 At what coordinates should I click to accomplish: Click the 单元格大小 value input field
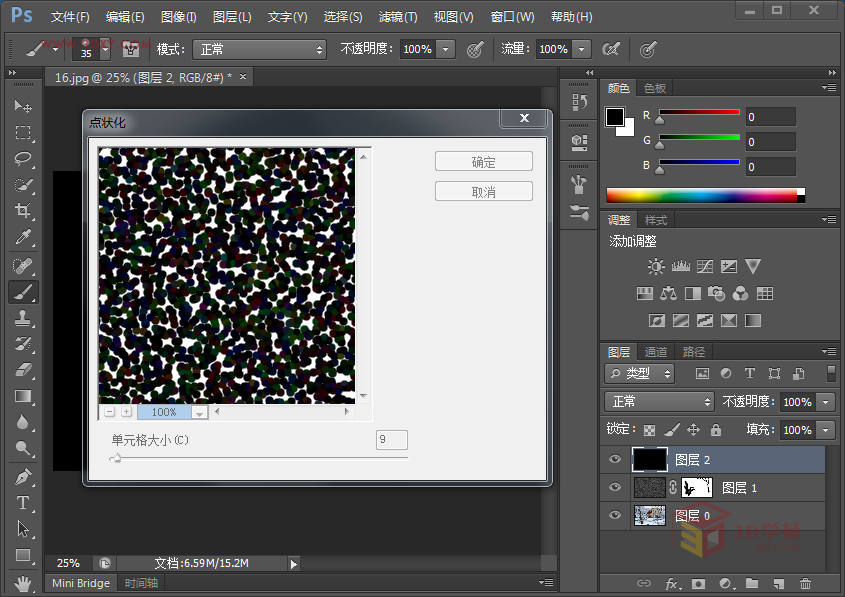tap(391, 440)
